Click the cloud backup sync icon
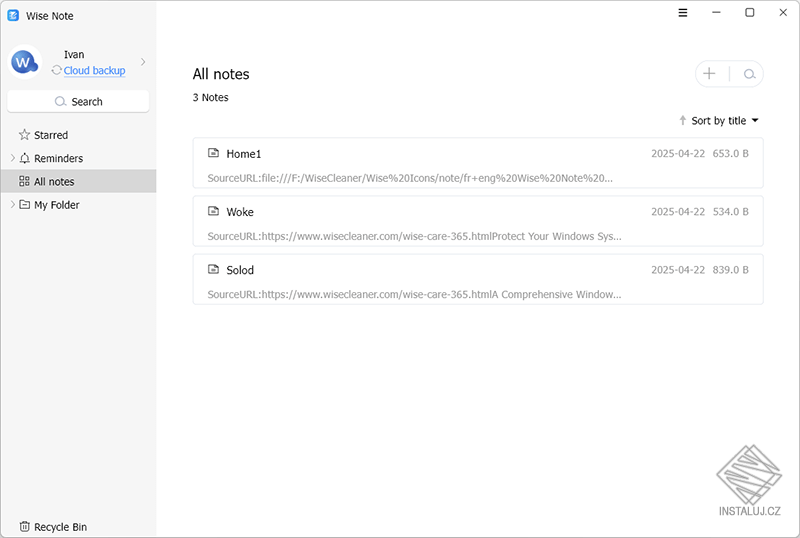Screen dimensions: 800x538 [56, 70]
